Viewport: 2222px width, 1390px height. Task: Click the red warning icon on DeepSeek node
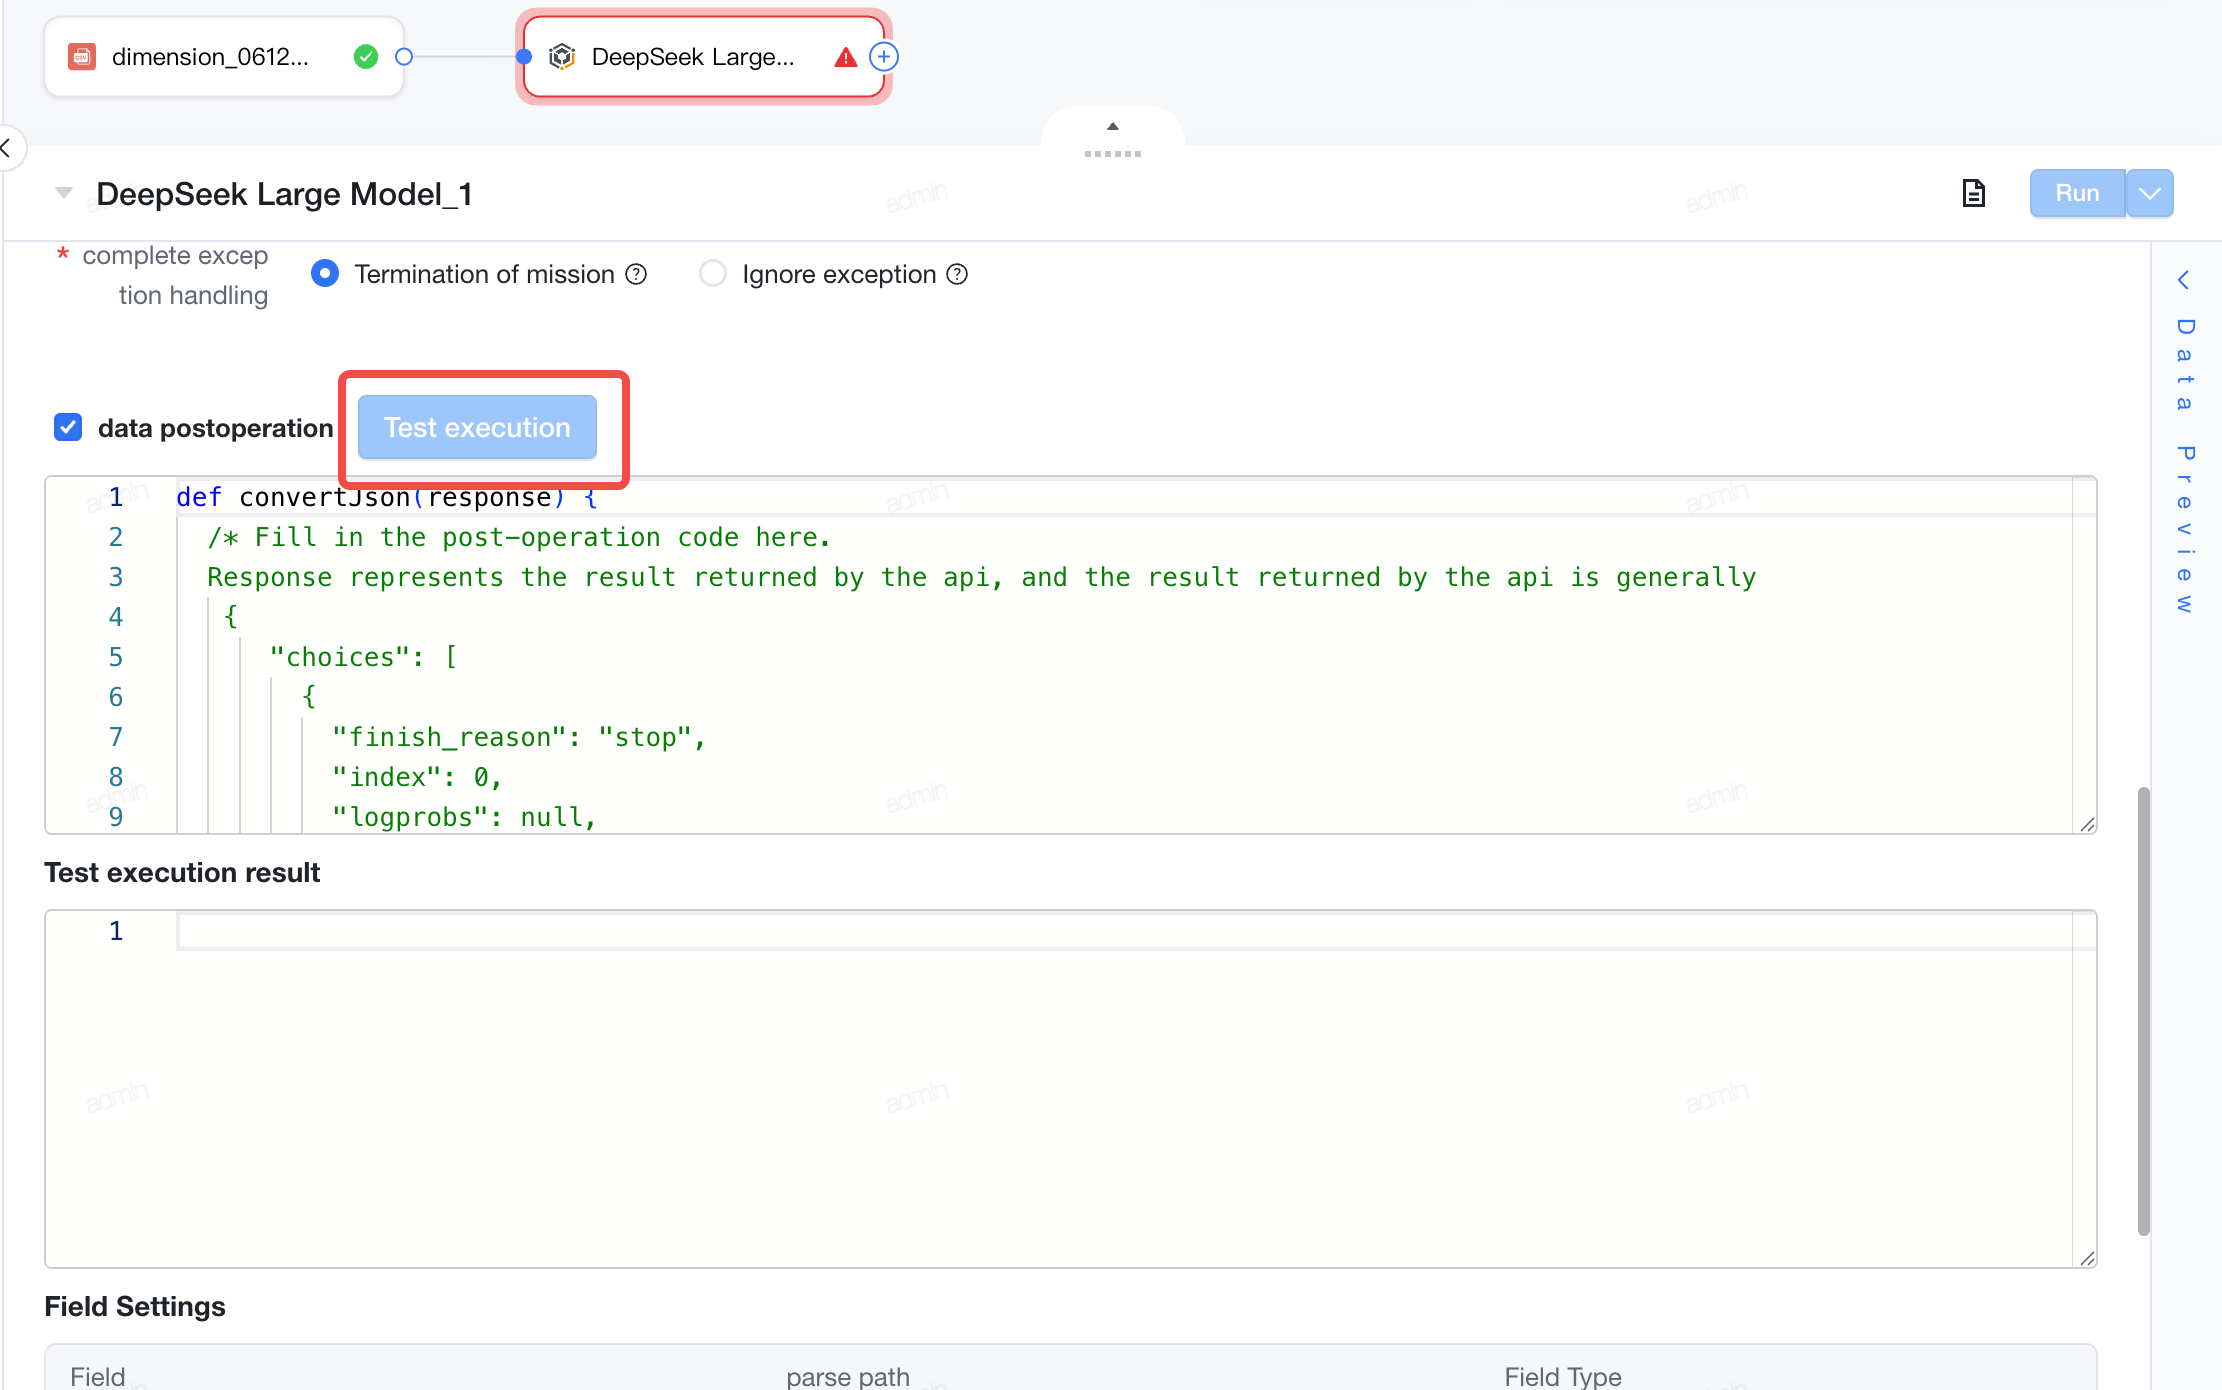tap(845, 57)
